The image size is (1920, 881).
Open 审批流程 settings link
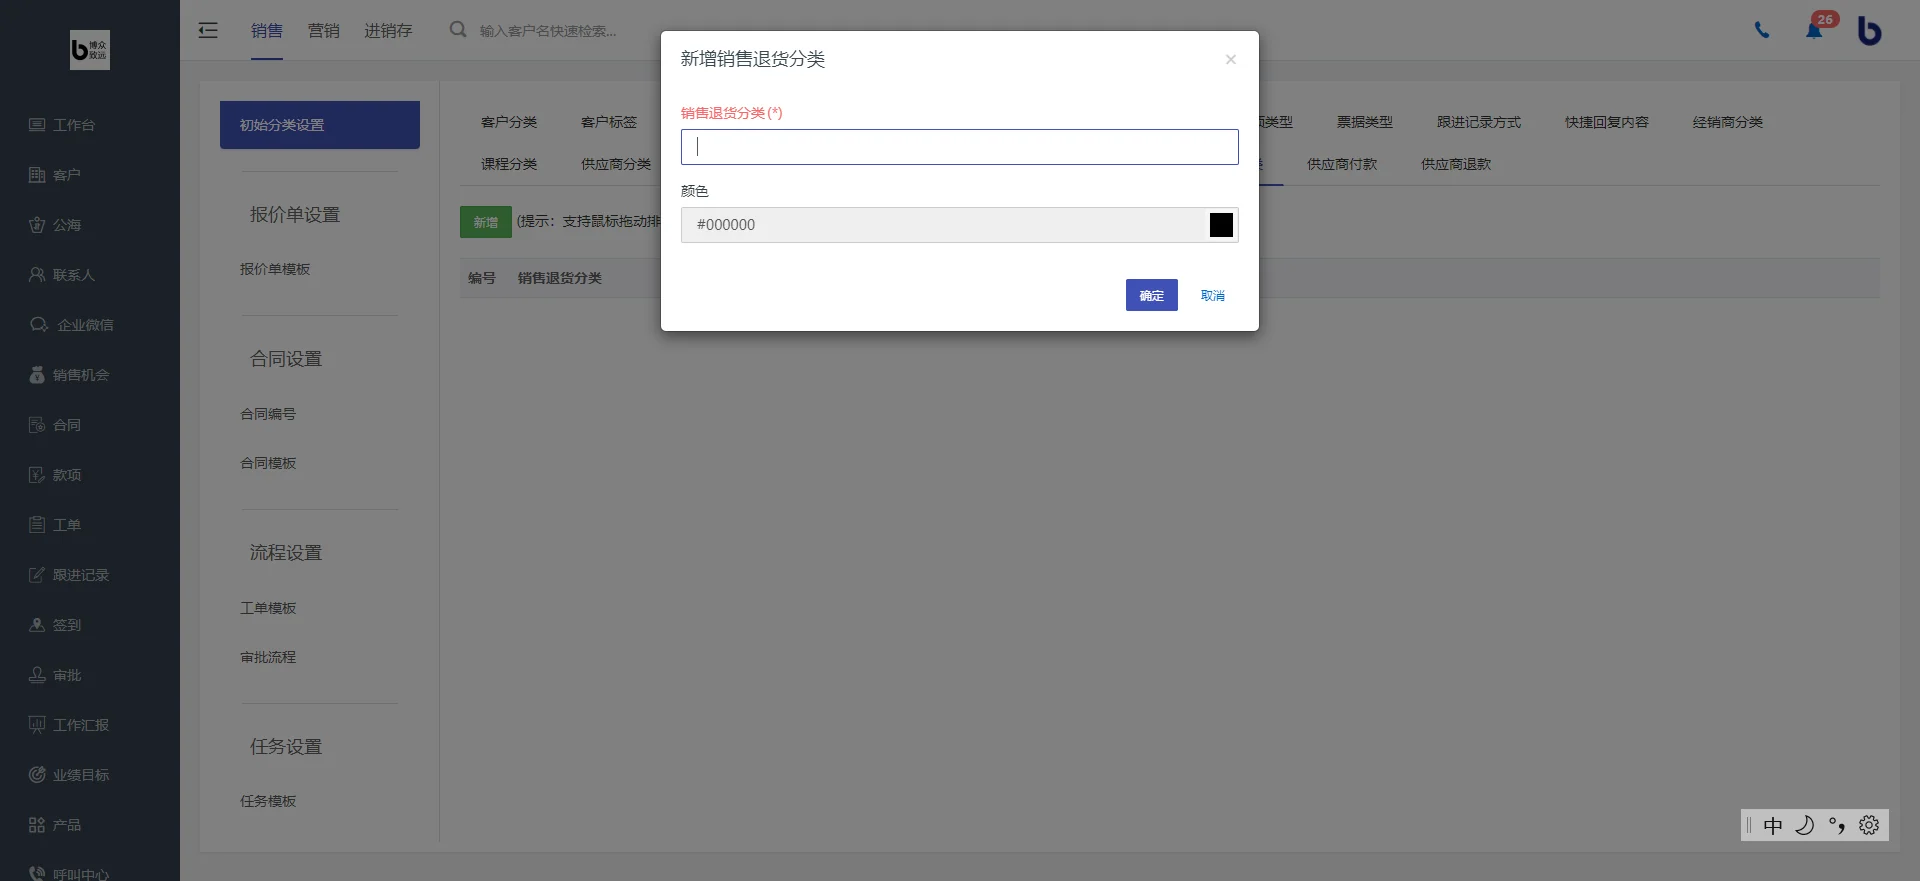point(268,657)
